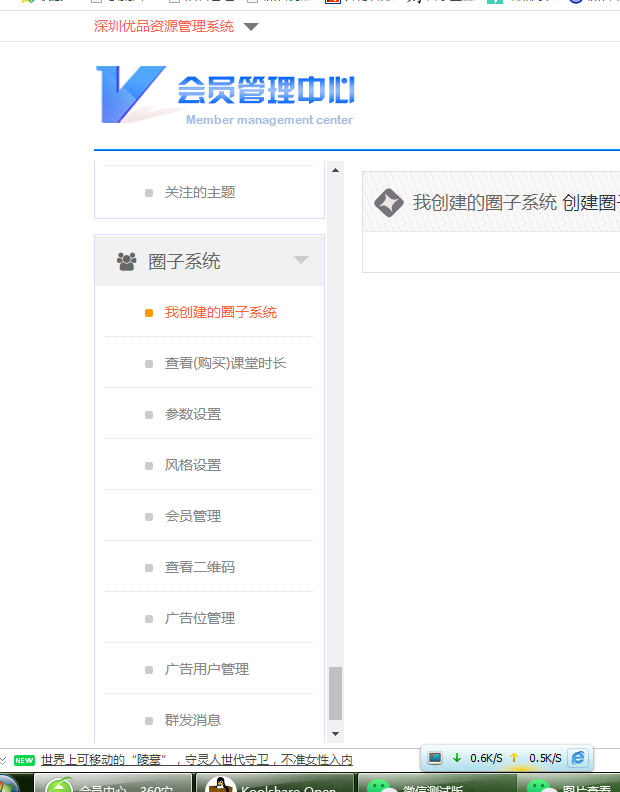
Task: Go to 查看(购买)课堂时长
Action: coord(225,364)
